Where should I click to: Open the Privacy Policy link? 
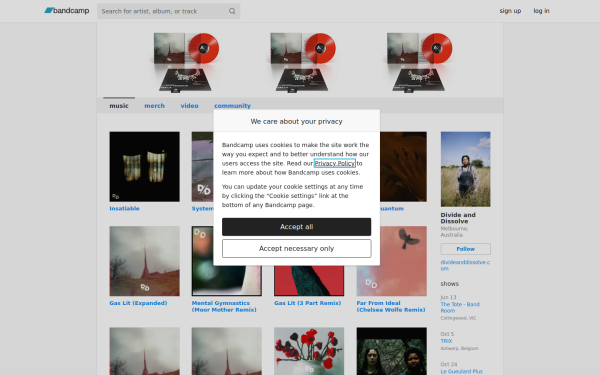(x=335, y=163)
